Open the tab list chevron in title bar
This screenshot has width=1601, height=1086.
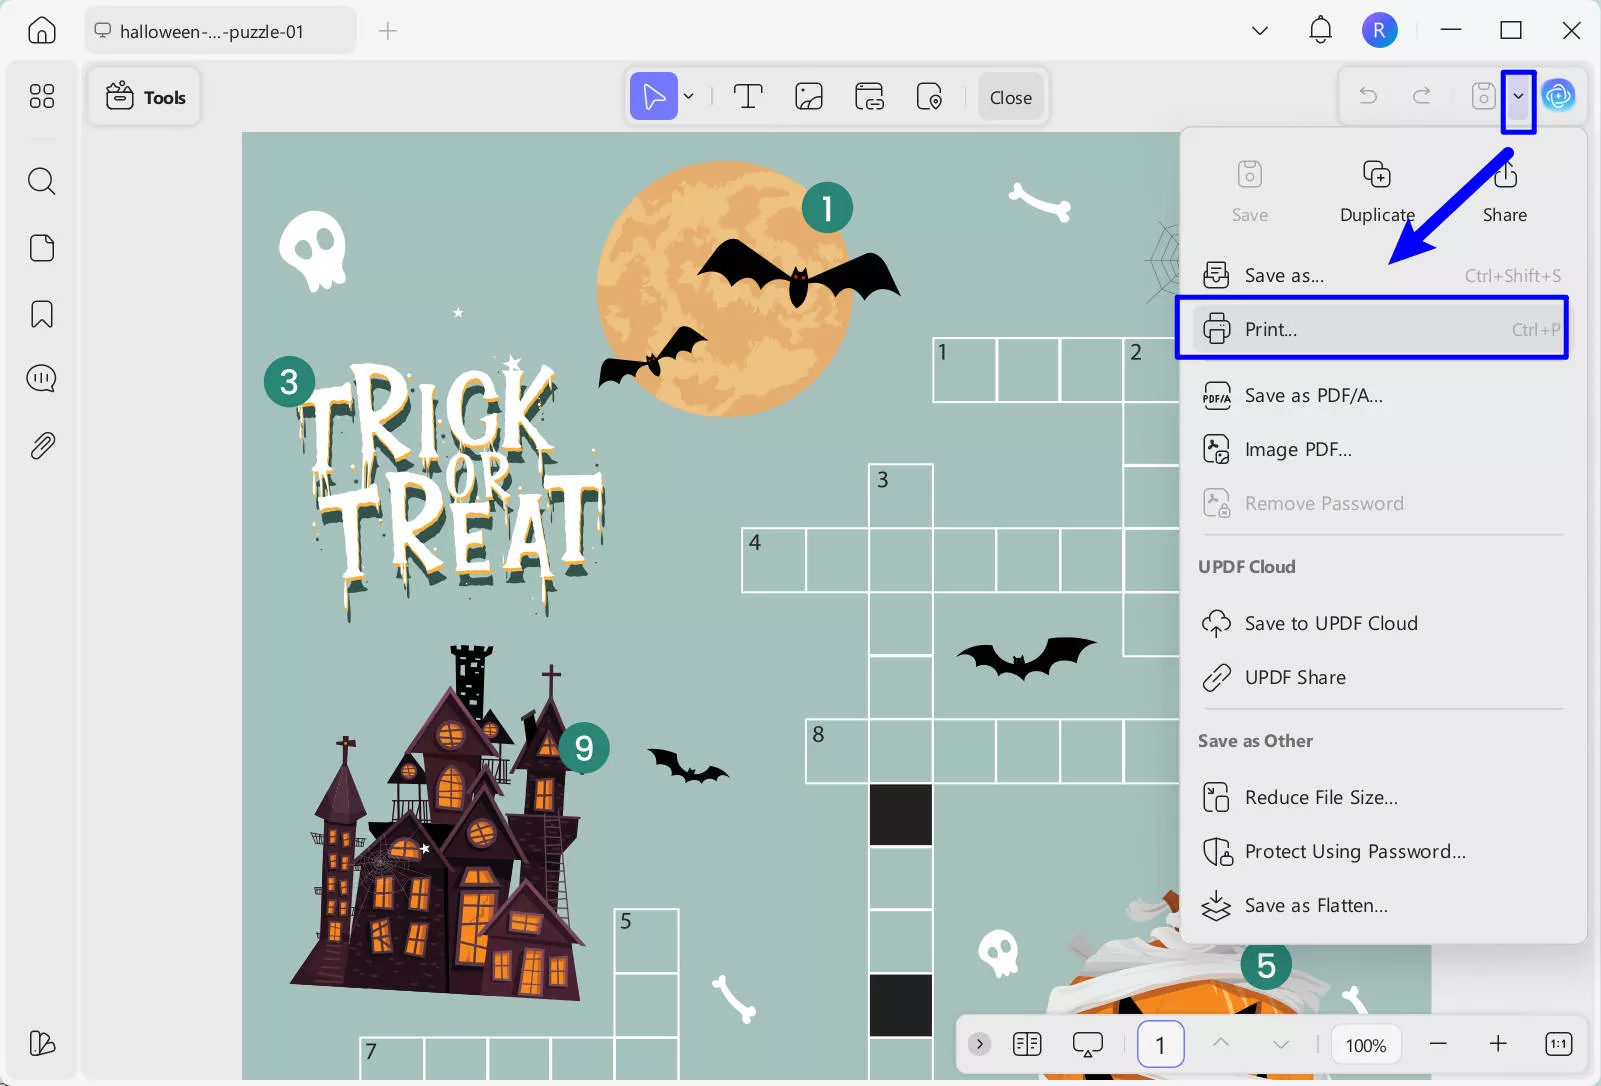coord(1260,30)
